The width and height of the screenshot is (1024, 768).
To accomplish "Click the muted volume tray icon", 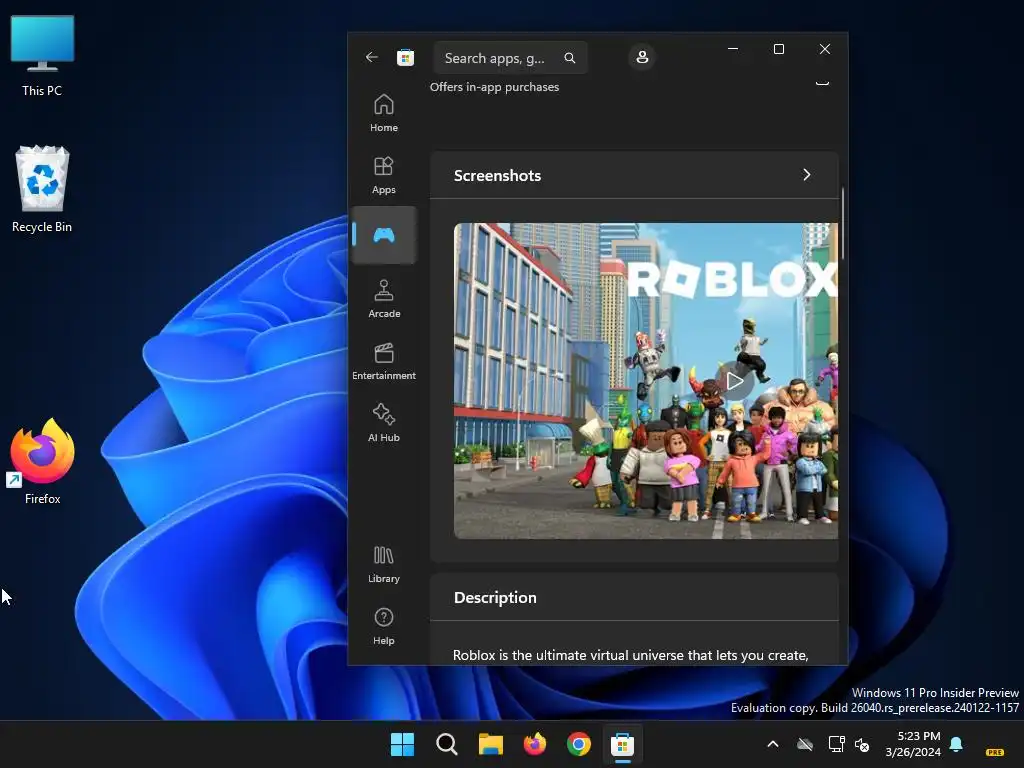I will [862, 744].
